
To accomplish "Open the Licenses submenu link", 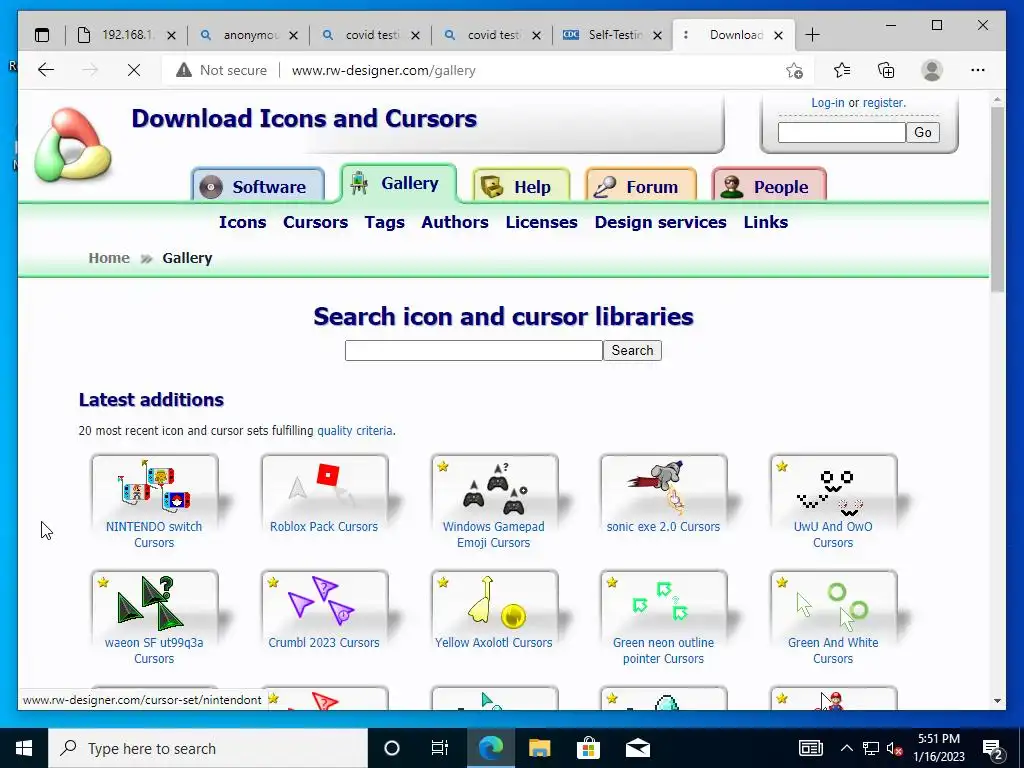I will (x=541, y=222).
